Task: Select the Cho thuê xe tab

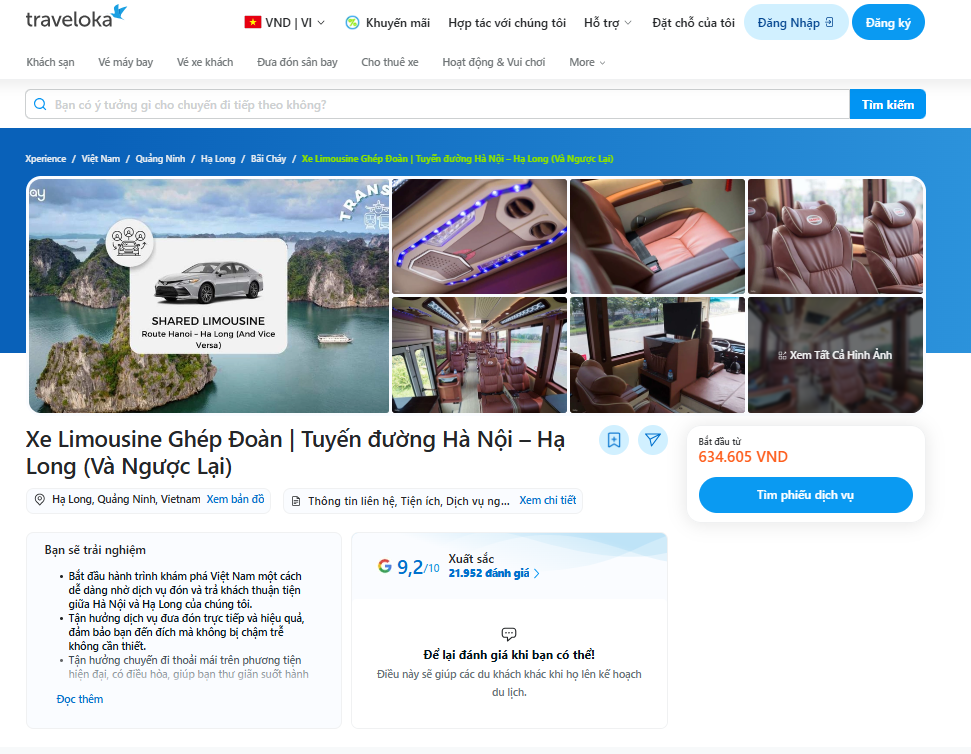Action: (x=390, y=62)
